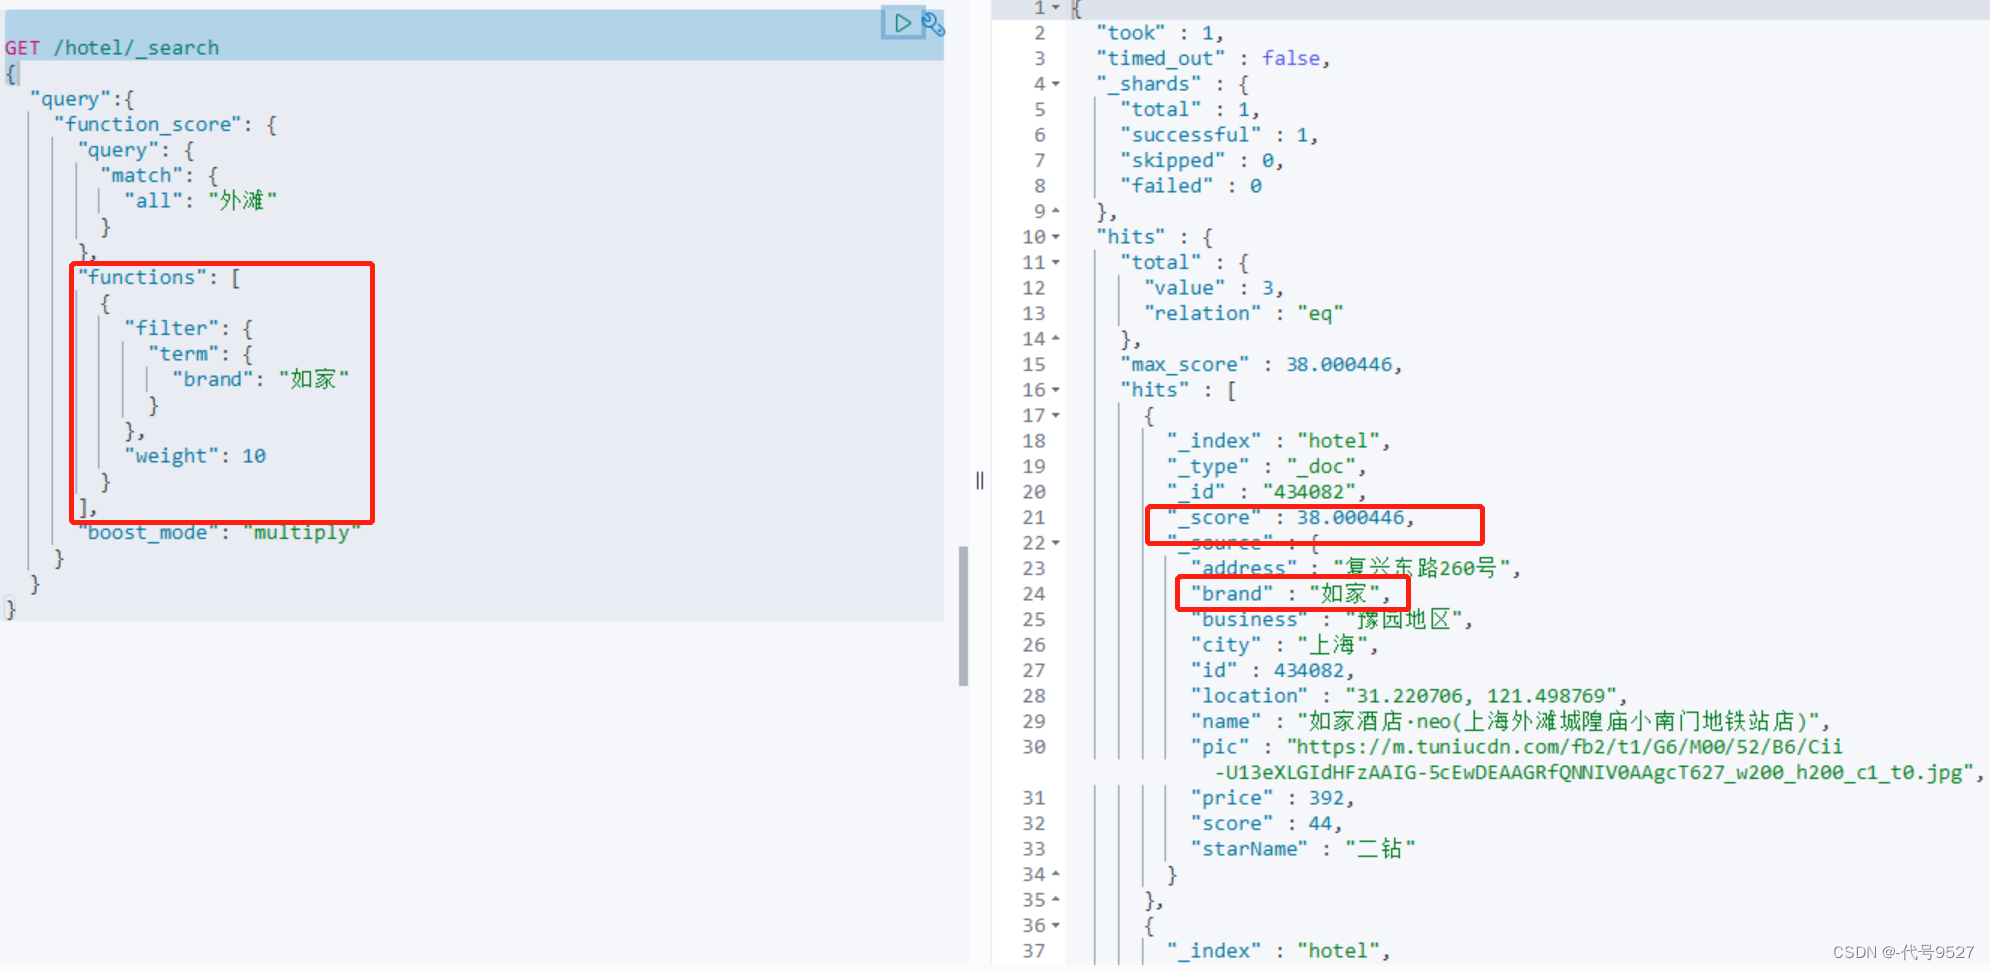This screenshot has height=970, width=1990.
Task: Click the "business" 豫园地区 line
Action: (x=1331, y=620)
